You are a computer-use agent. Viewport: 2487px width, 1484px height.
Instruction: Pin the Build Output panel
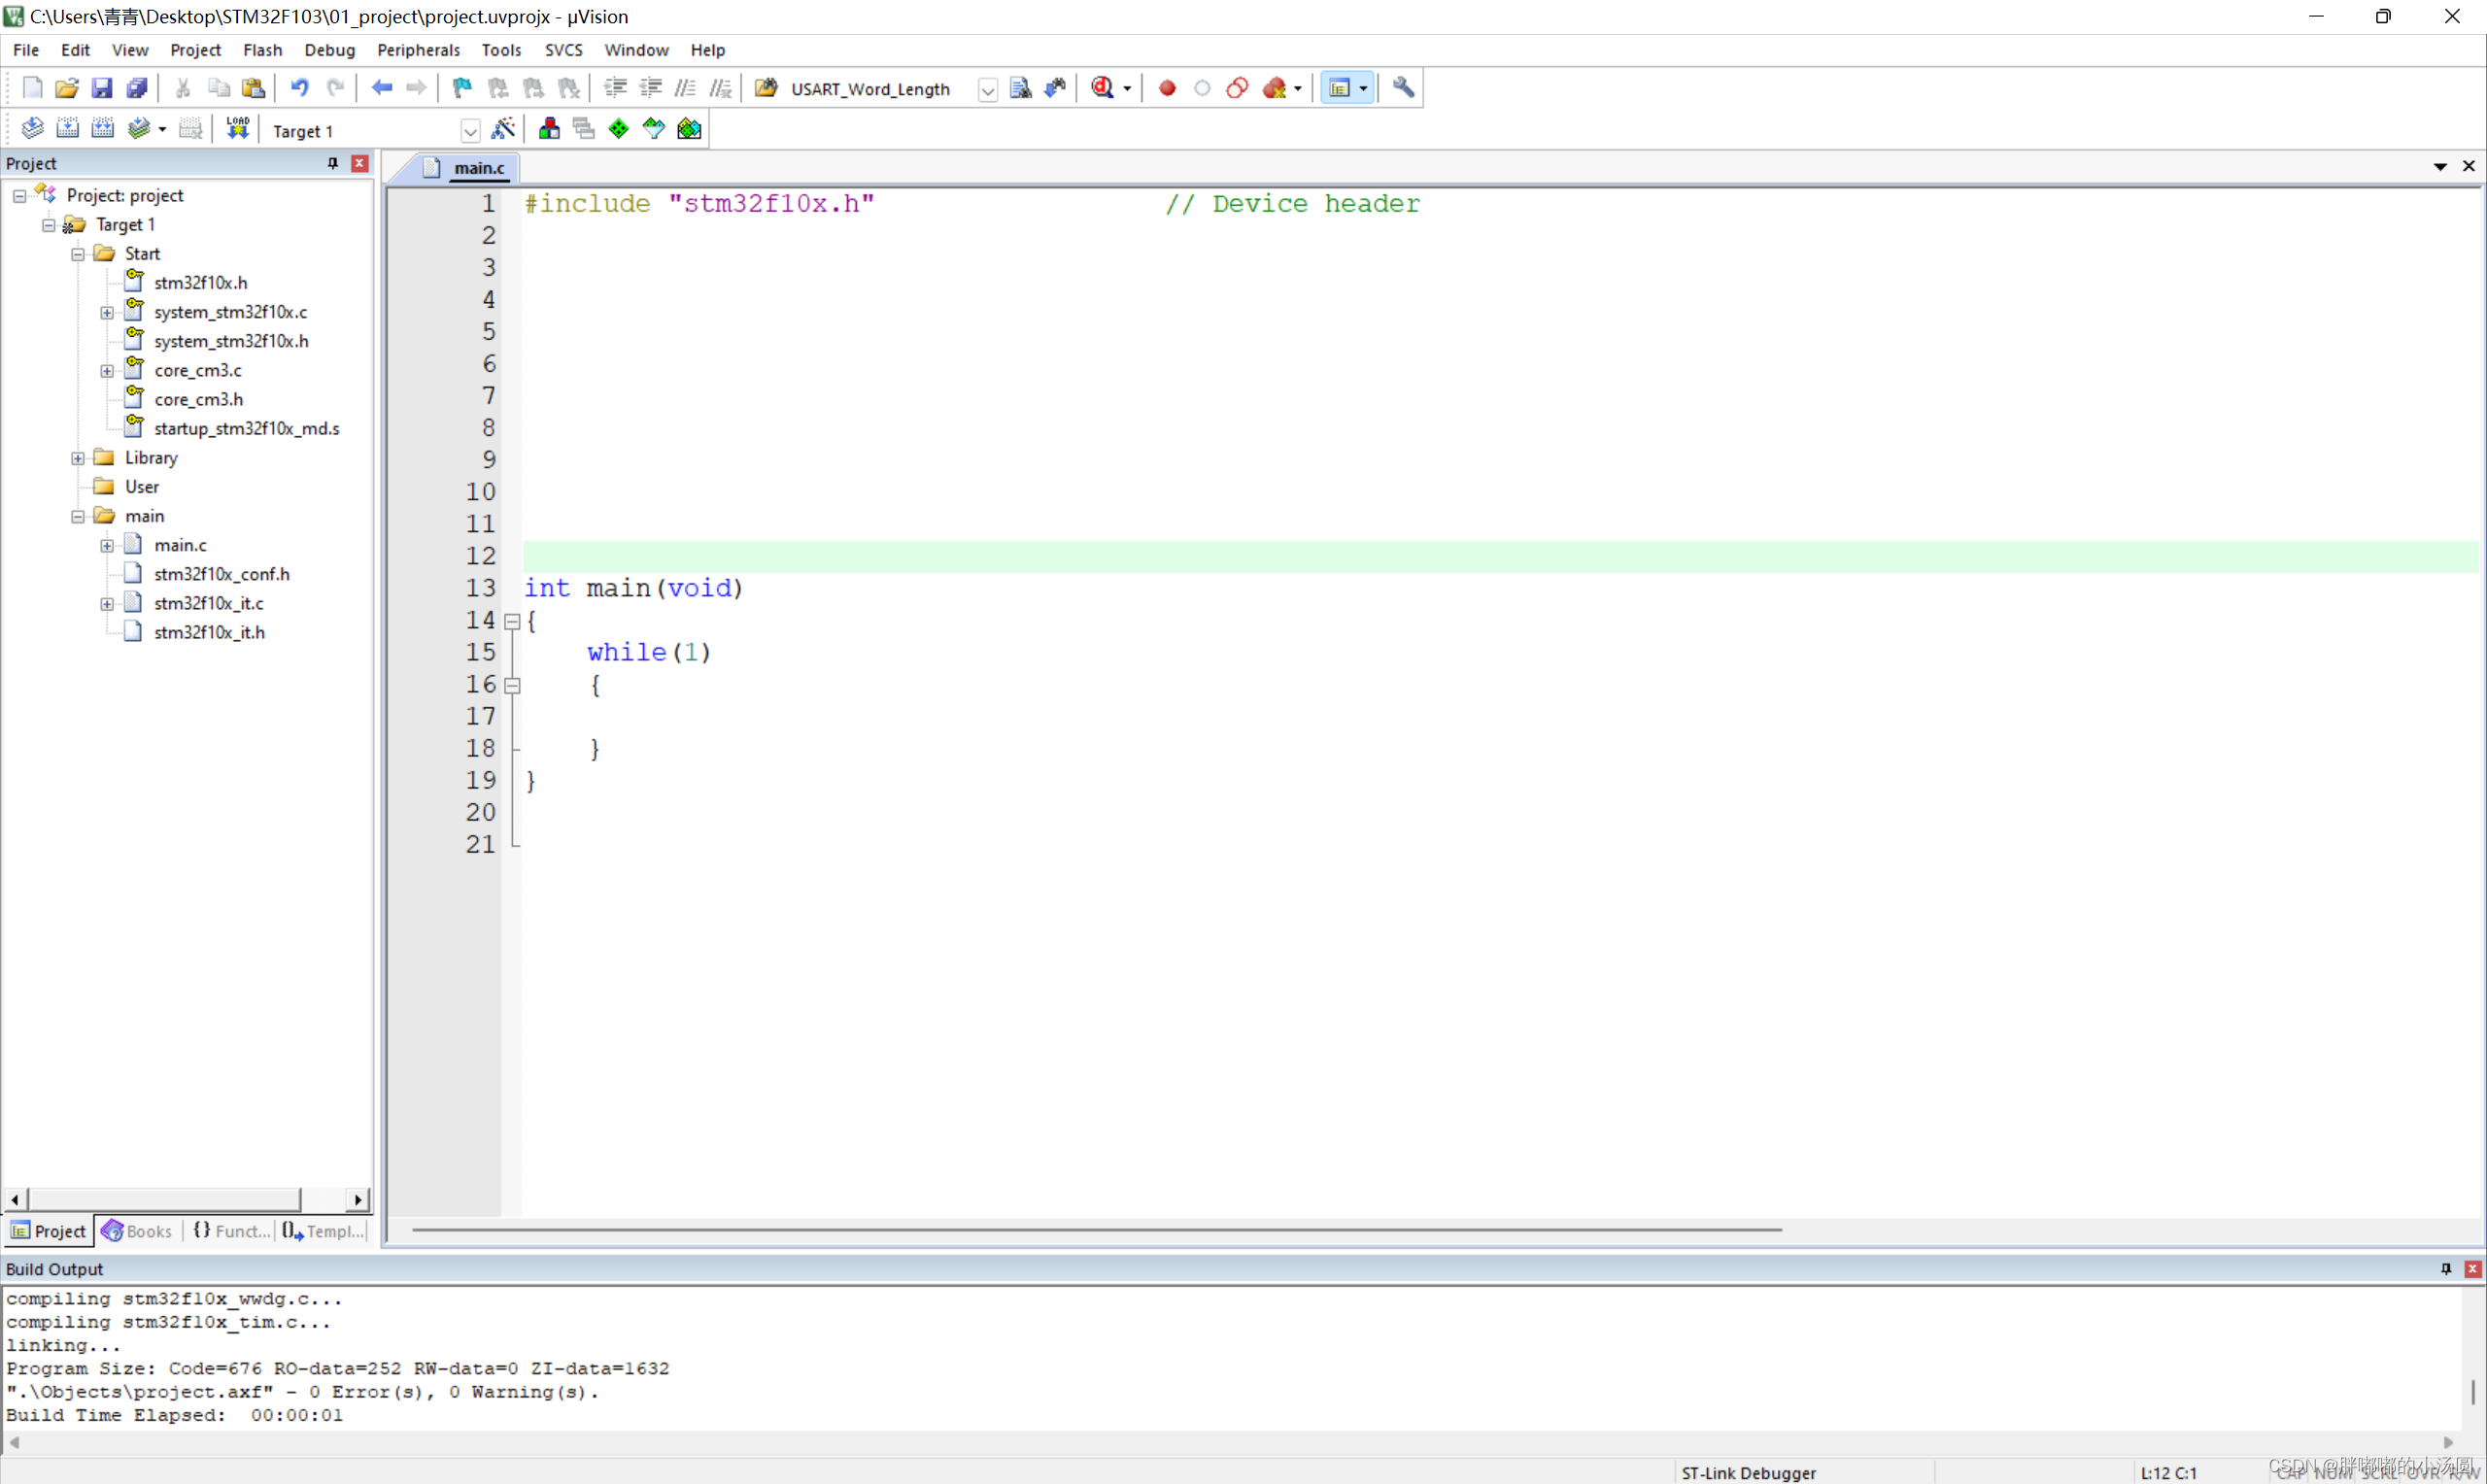pyautogui.click(x=2445, y=1268)
